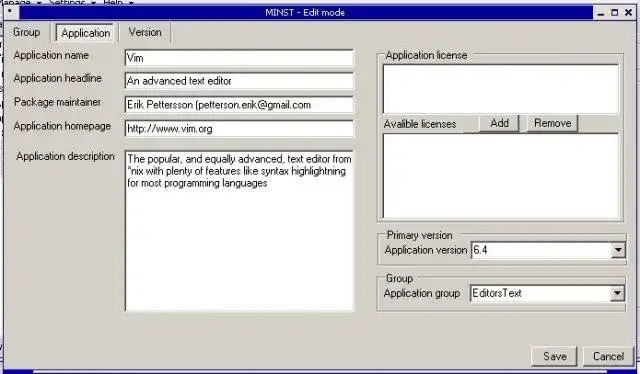Open the Version tab
This screenshot has width=640, height=374.
coord(145,32)
